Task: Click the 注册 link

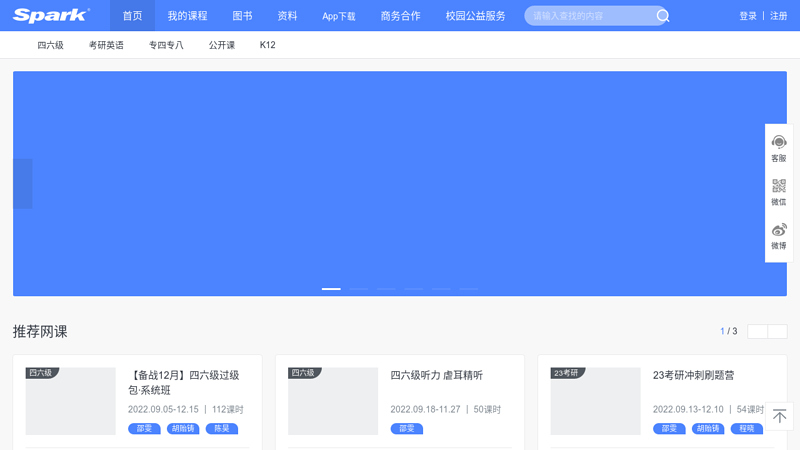Action: pos(779,16)
